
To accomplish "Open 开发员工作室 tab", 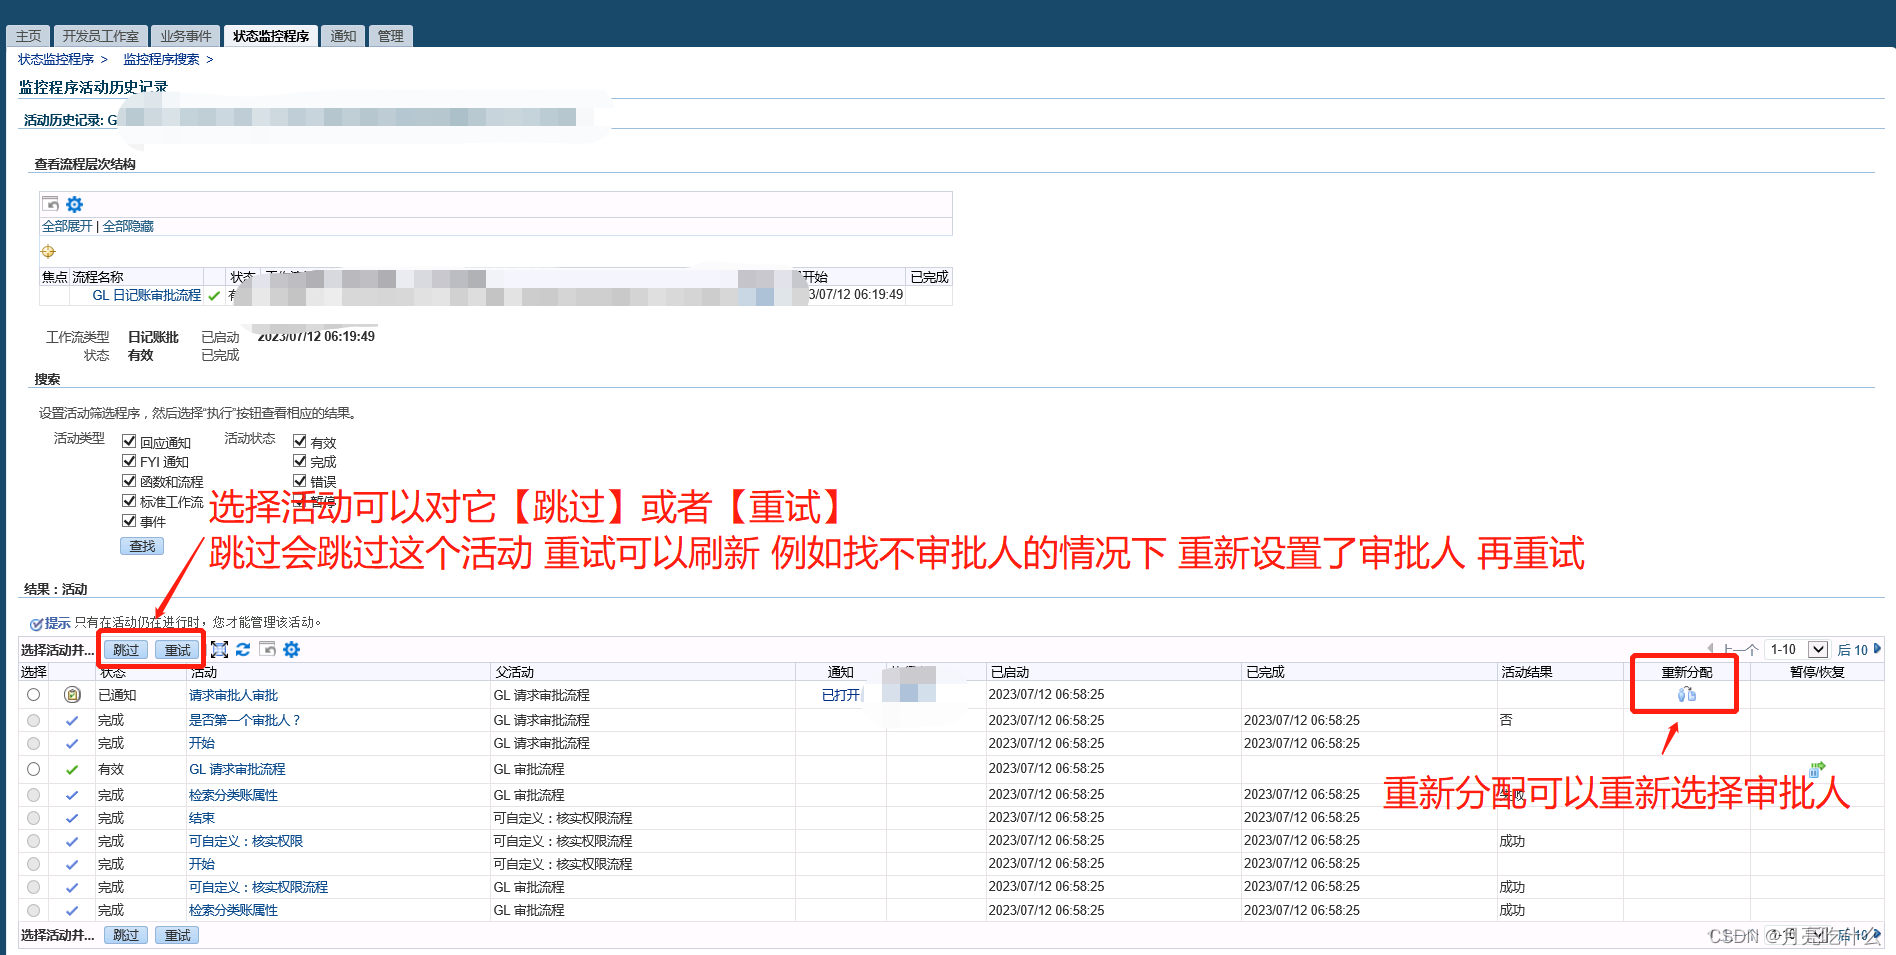I will click(100, 36).
